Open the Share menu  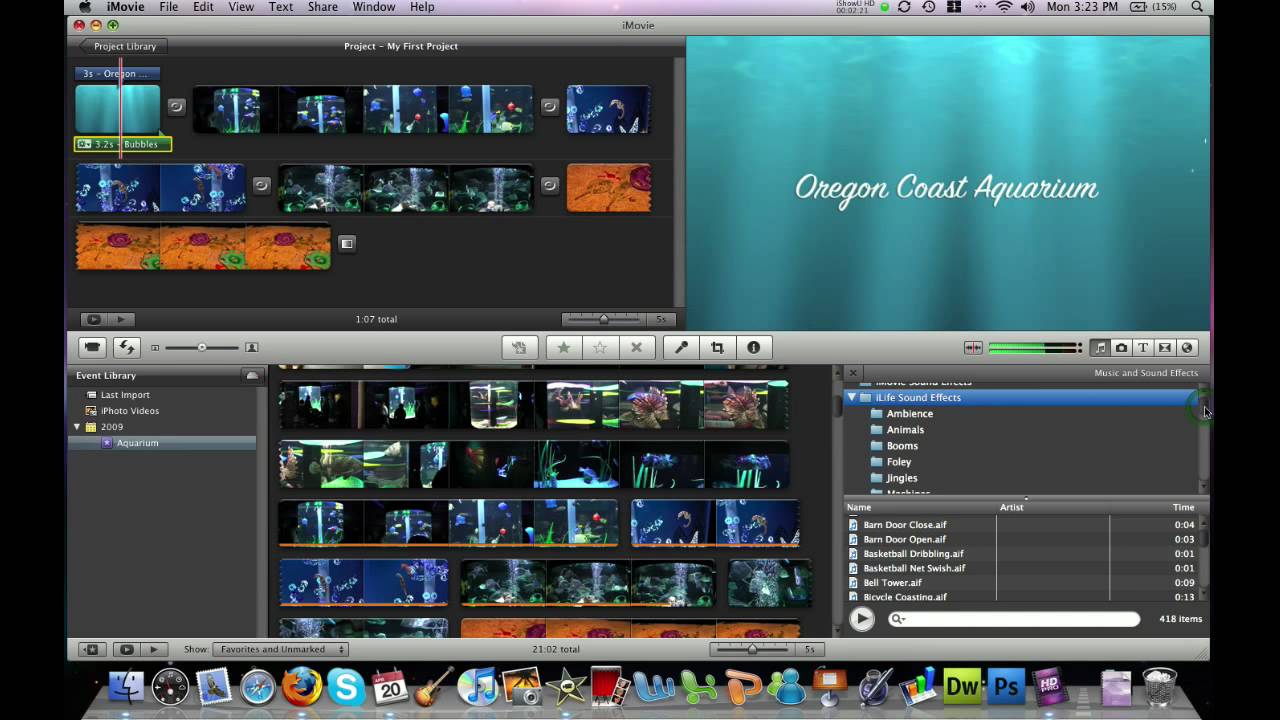pos(322,7)
